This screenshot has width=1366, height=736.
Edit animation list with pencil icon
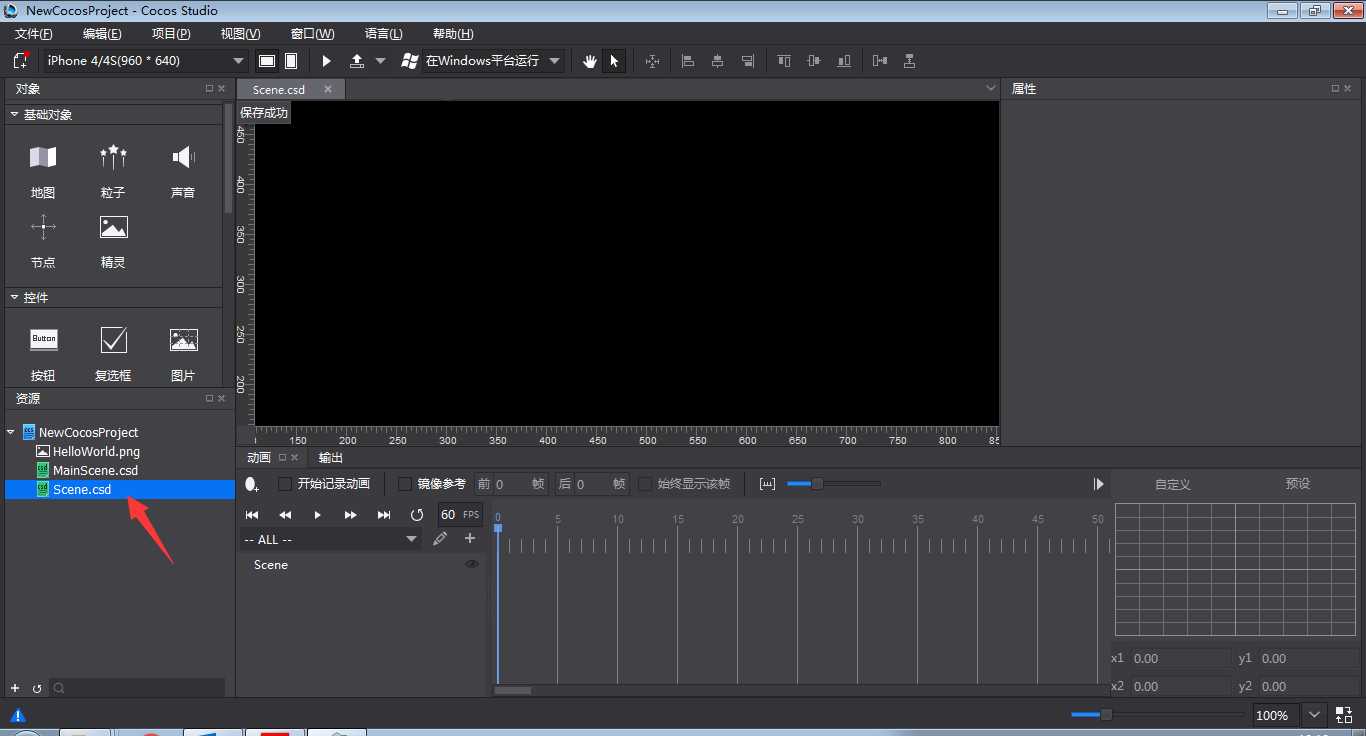click(x=440, y=539)
